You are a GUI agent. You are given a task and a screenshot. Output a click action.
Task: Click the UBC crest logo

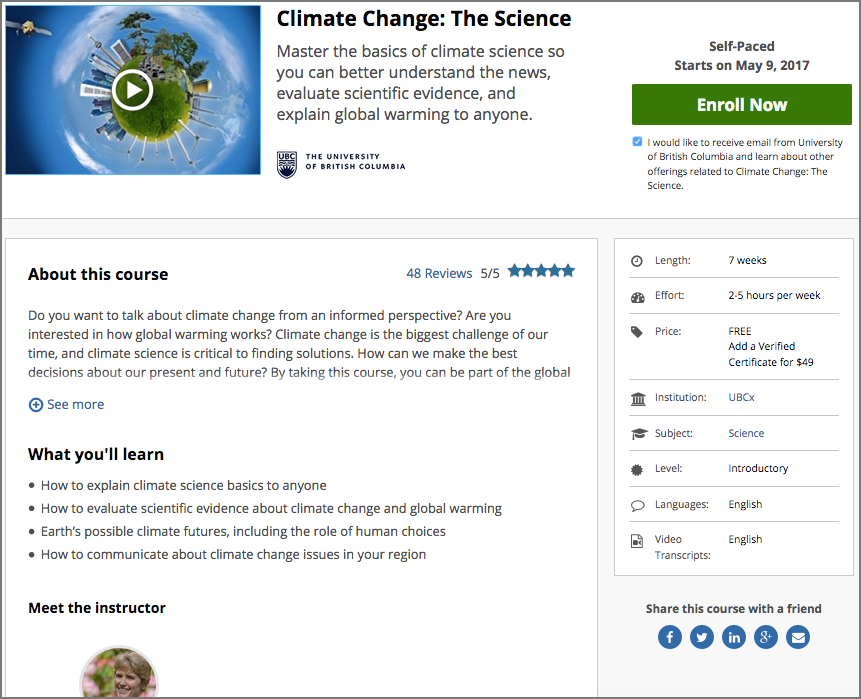pyautogui.click(x=287, y=165)
